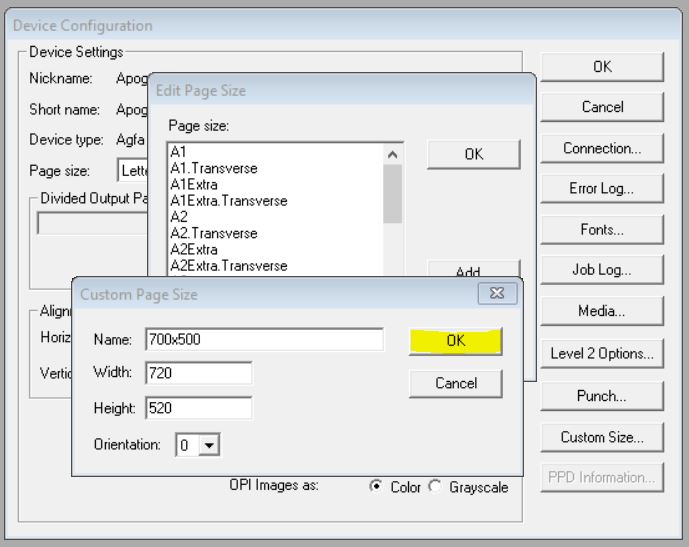Select A1 in page size list

276,152
